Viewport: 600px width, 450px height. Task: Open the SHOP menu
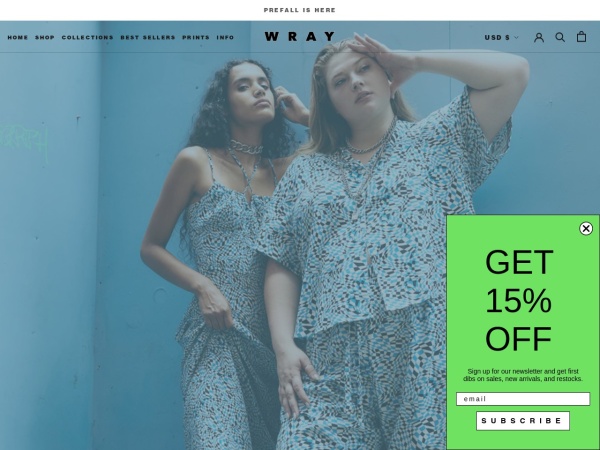45,38
